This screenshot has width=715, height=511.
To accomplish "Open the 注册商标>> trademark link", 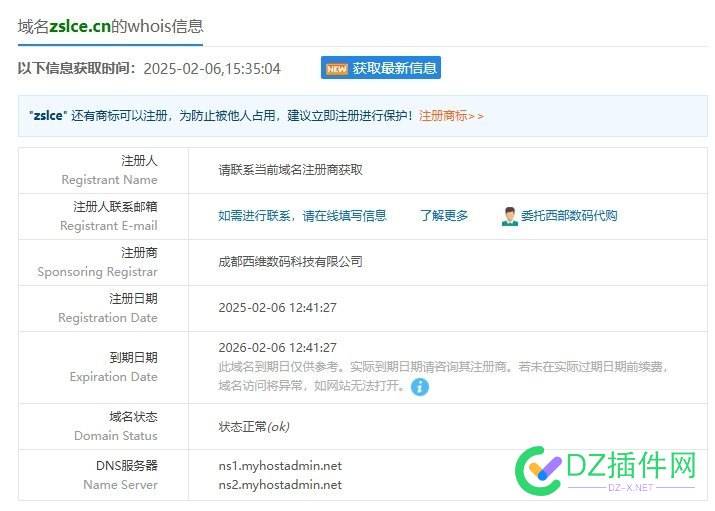I will 451,116.
